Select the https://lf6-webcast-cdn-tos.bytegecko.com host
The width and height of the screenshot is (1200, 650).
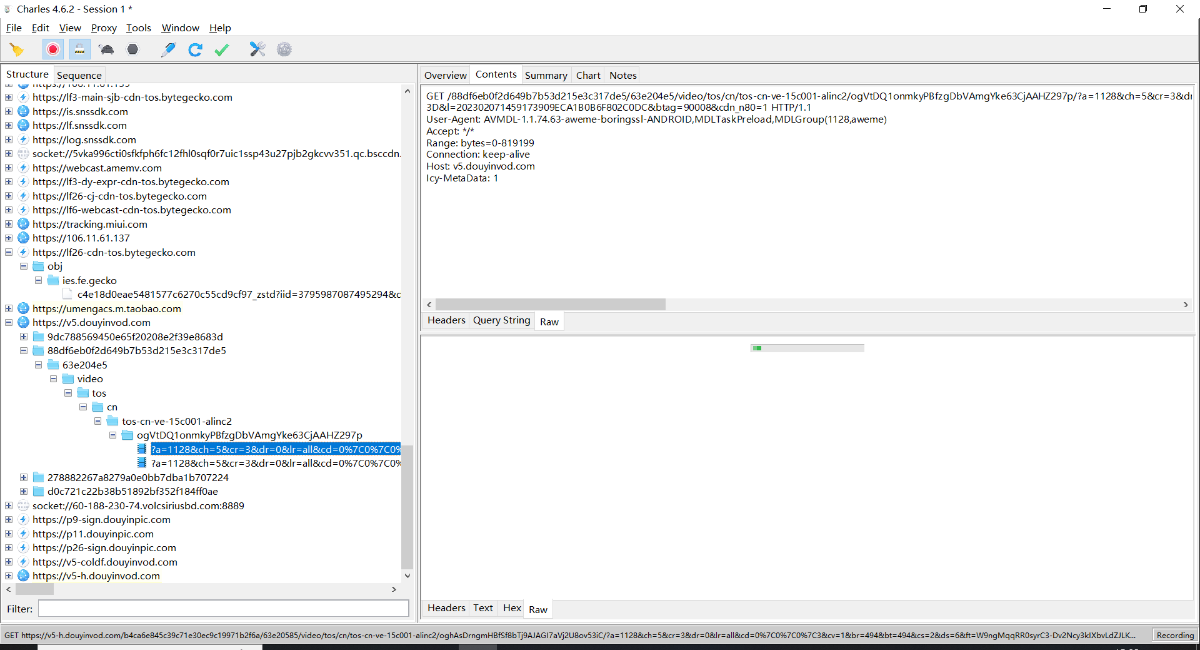pos(131,210)
